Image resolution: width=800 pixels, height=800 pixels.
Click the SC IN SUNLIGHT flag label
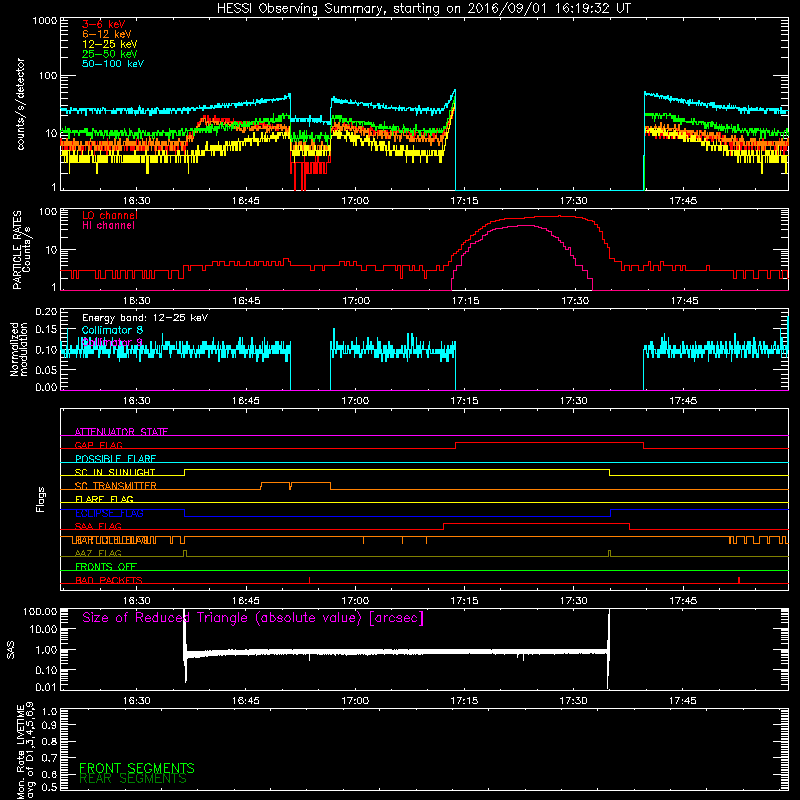click(115, 472)
